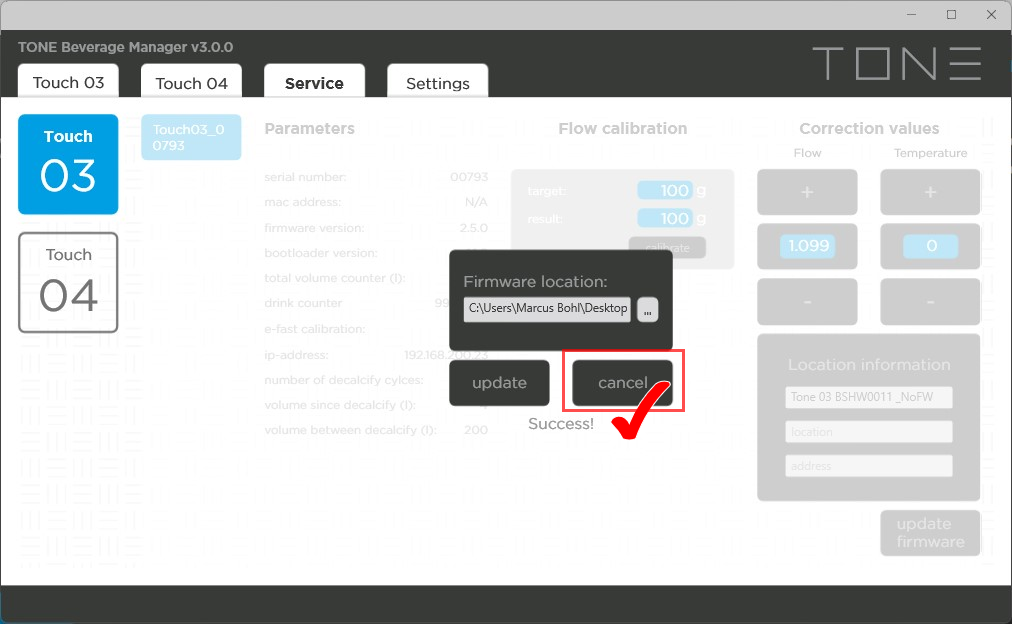Click the Correction values heading

(x=869, y=128)
